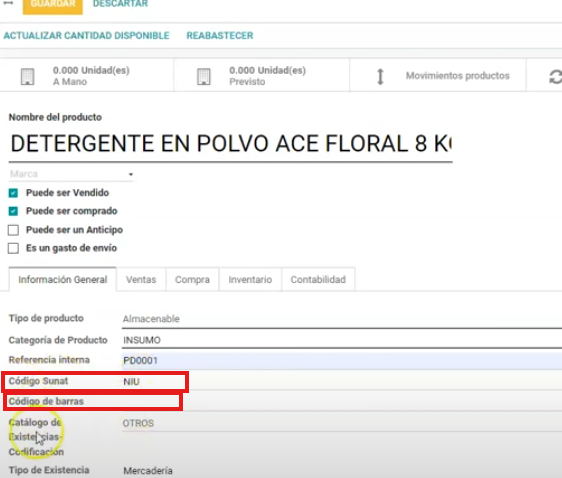Uncheck Puede ser comprado

click(13, 211)
